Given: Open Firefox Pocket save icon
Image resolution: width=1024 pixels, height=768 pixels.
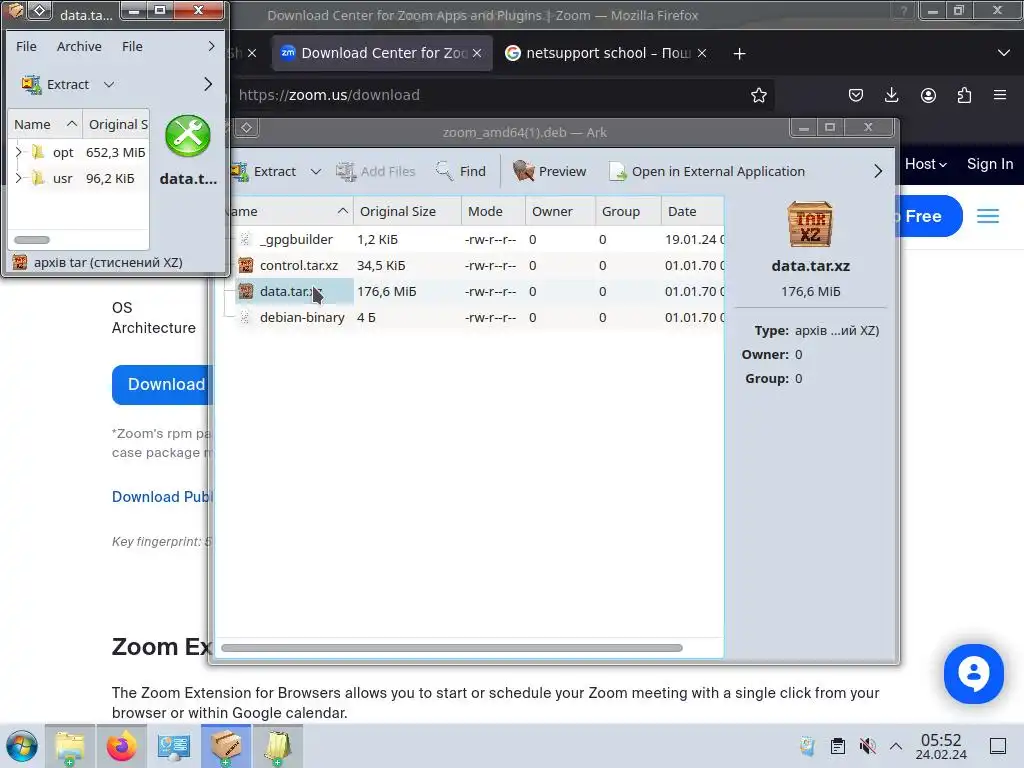Looking at the screenshot, I should [856, 95].
